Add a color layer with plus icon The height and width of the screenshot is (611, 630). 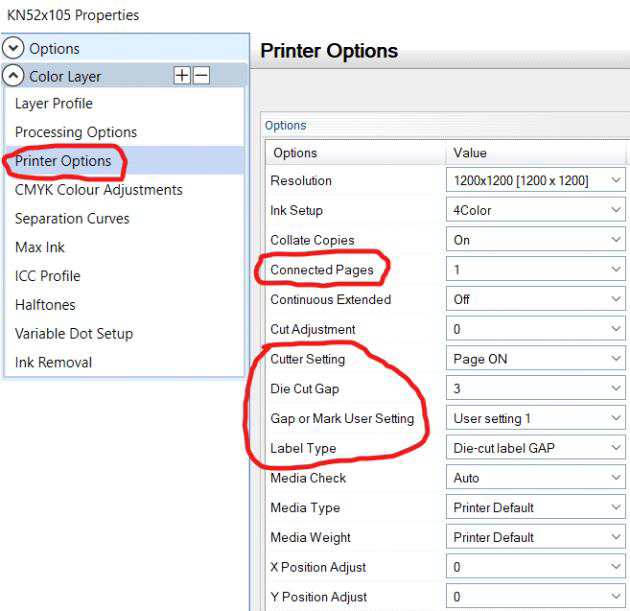(182, 76)
